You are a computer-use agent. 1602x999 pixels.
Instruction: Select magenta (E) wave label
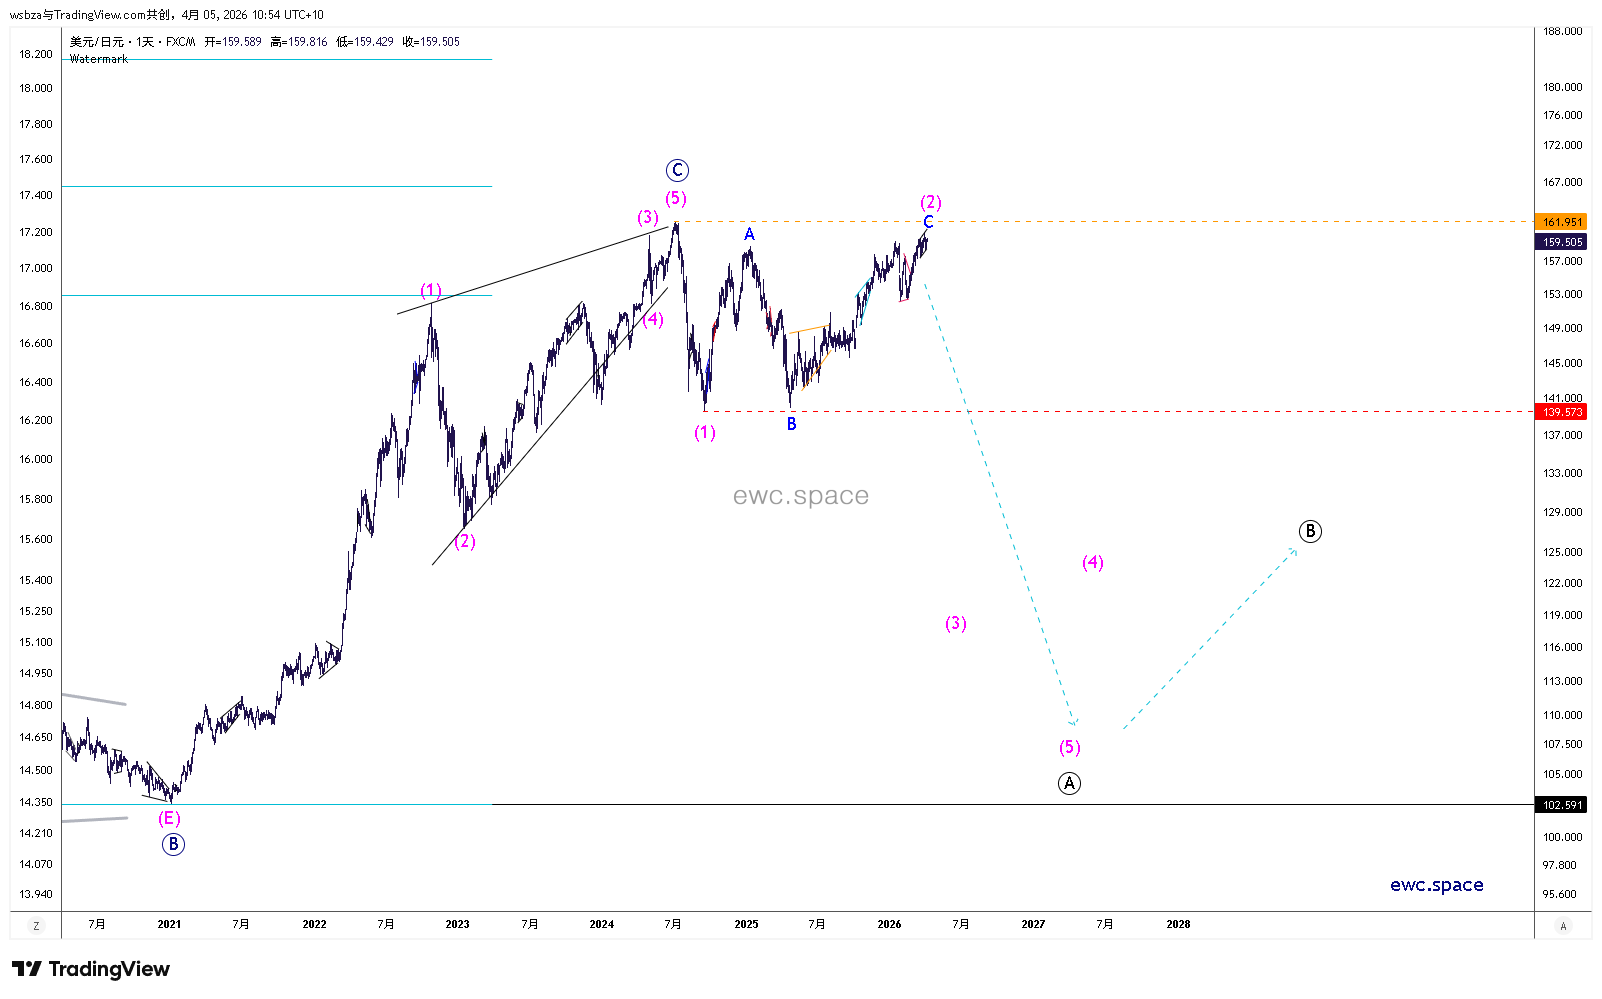[x=169, y=818]
